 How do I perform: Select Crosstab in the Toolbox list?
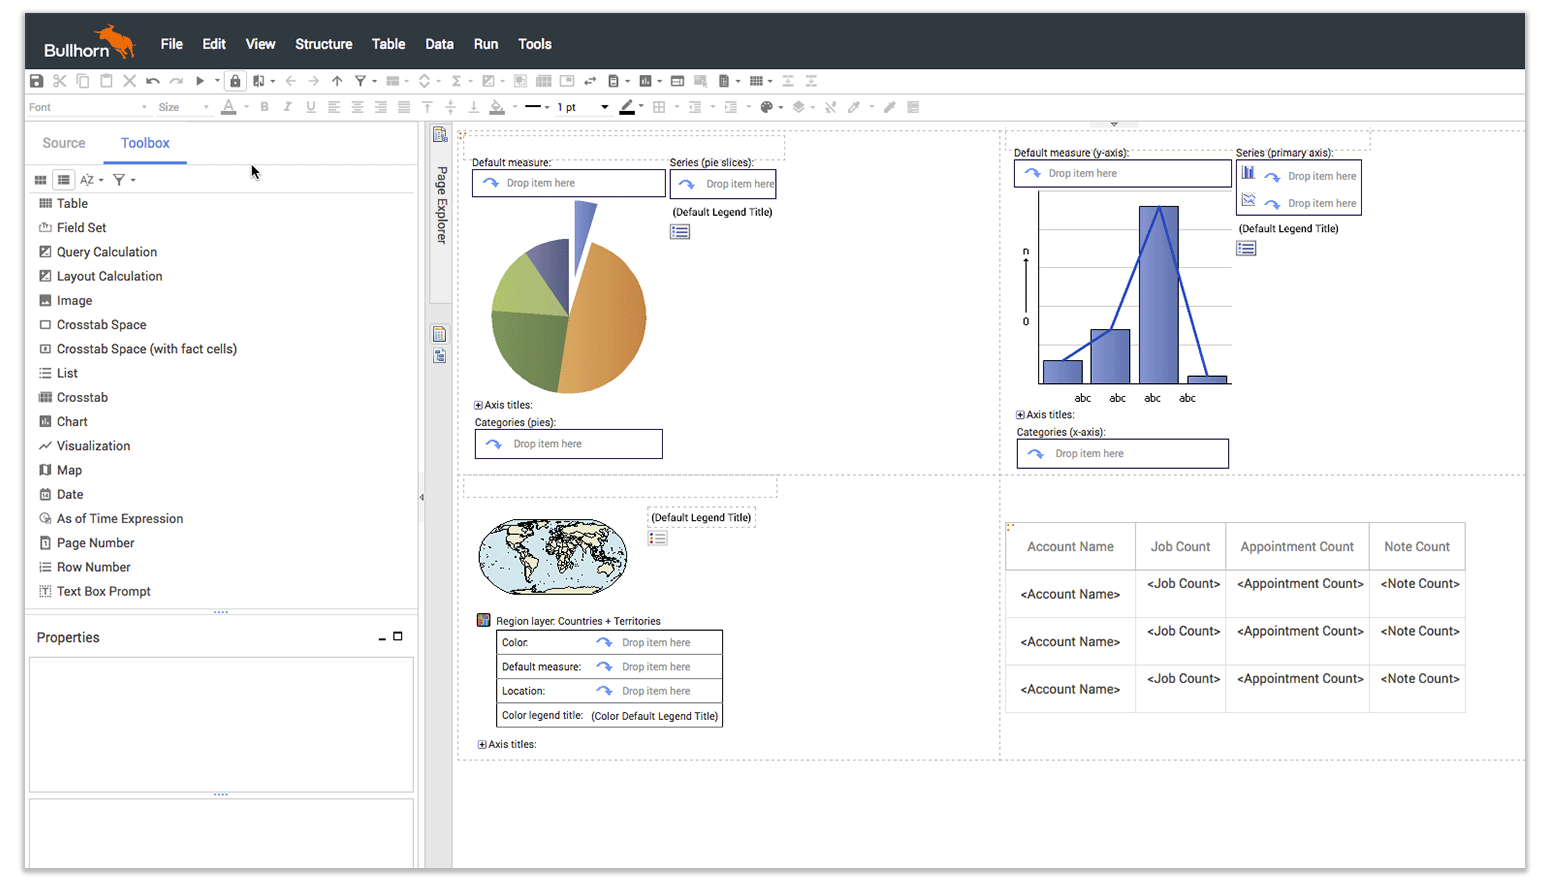(x=82, y=398)
